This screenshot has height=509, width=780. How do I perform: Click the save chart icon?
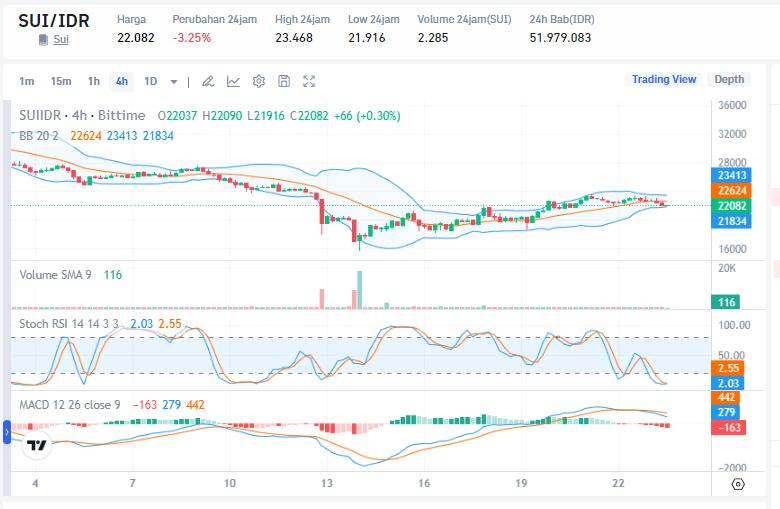[284, 81]
